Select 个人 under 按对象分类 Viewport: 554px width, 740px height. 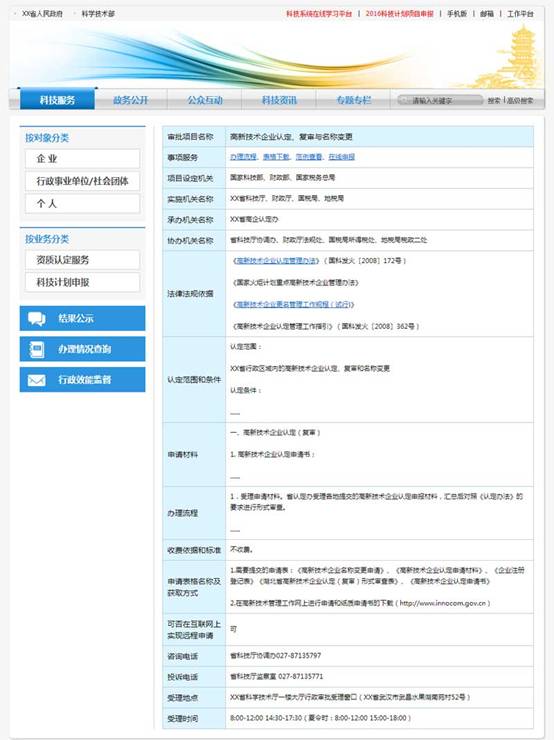pos(83,203)
